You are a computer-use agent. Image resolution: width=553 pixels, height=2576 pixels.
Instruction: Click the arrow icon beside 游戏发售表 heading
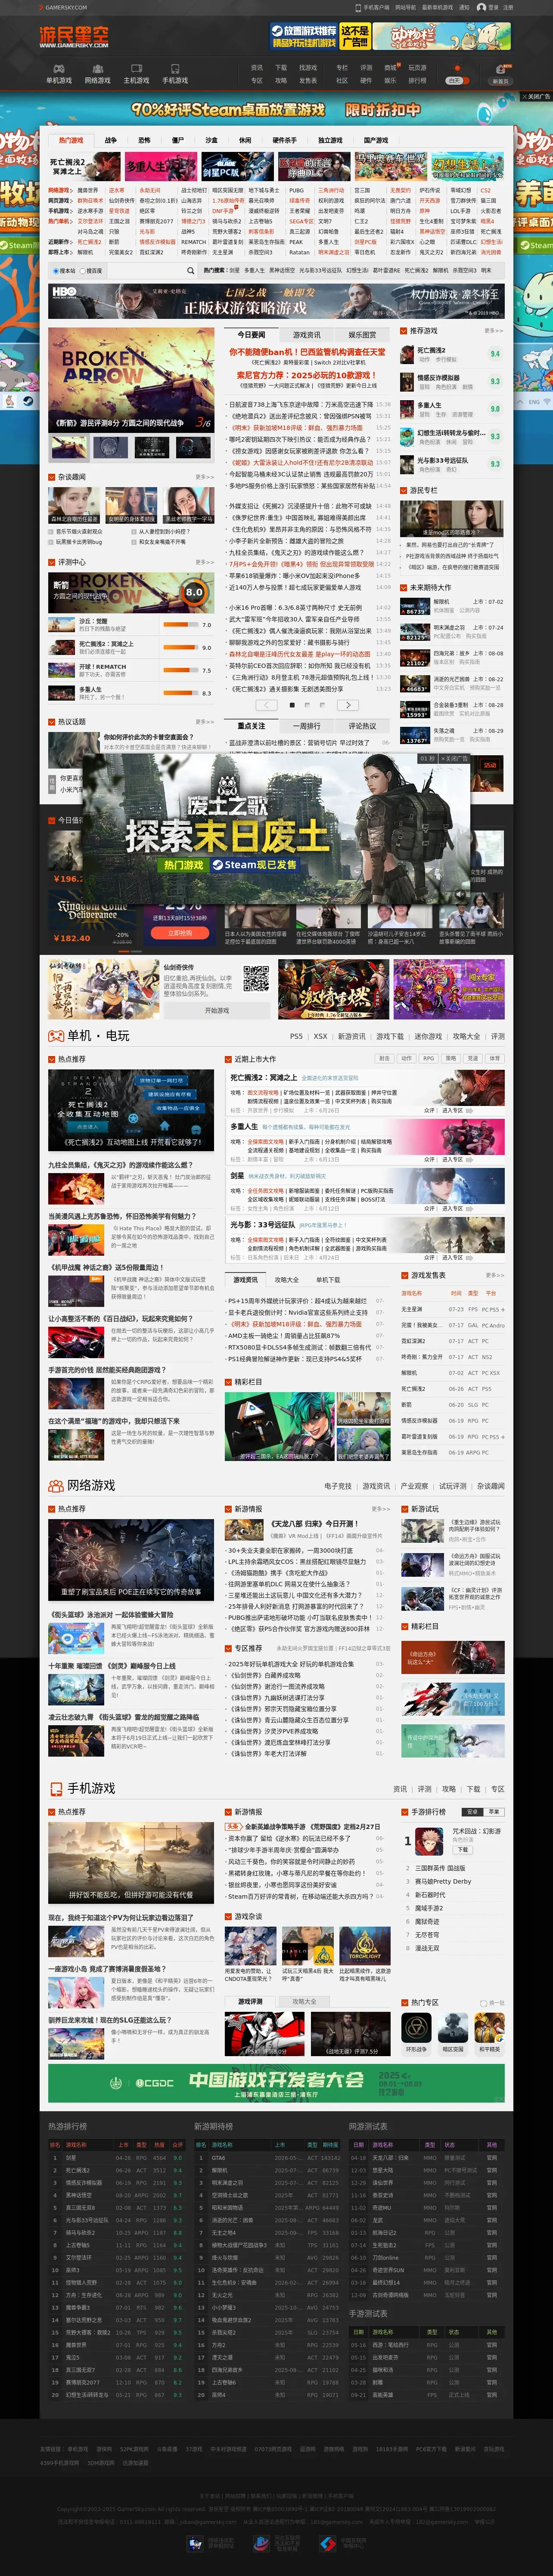pyautogui.click(x=404, y=1275)
